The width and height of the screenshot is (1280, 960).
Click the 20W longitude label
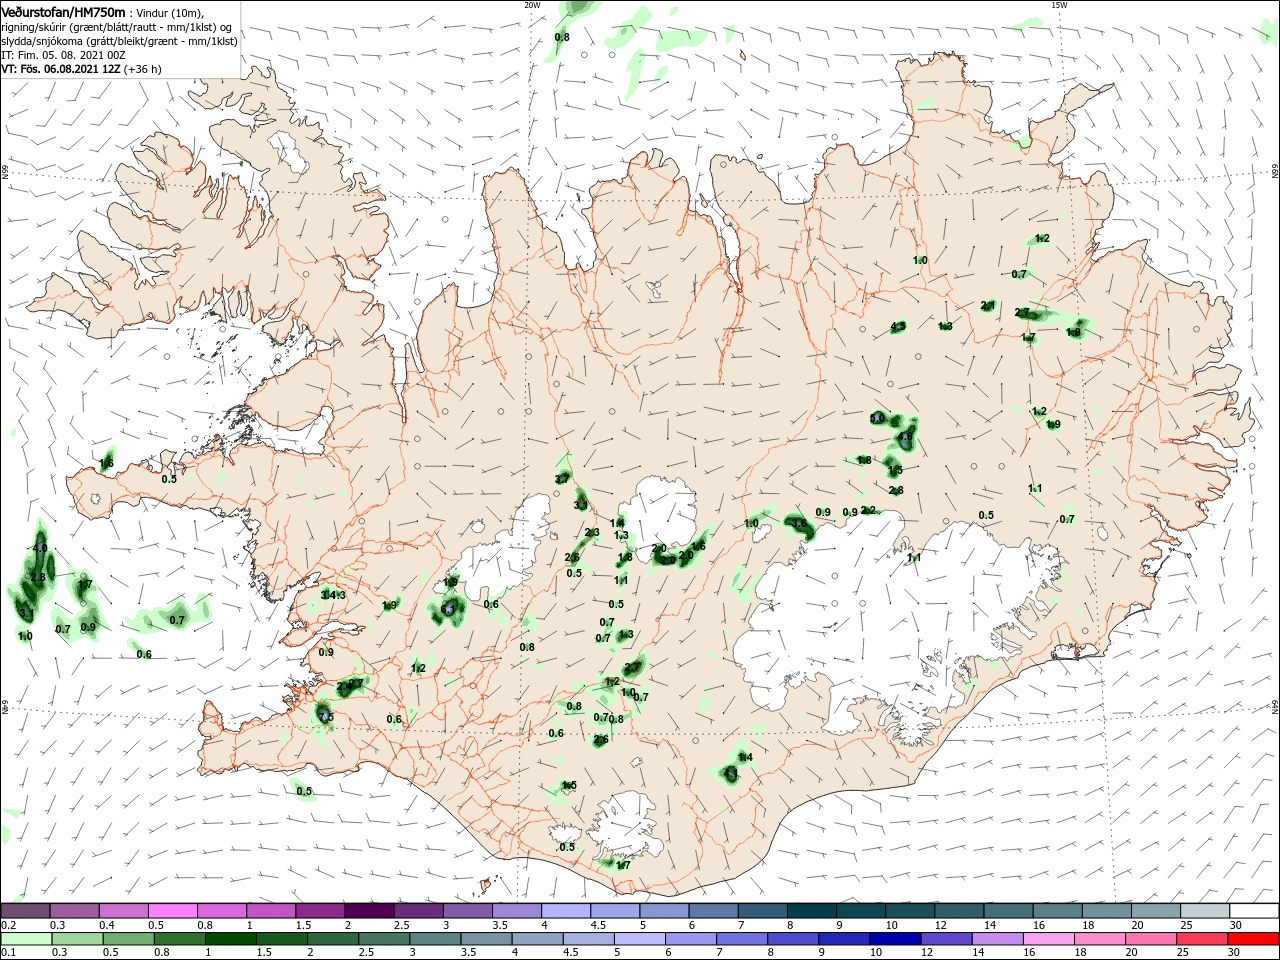532,5
